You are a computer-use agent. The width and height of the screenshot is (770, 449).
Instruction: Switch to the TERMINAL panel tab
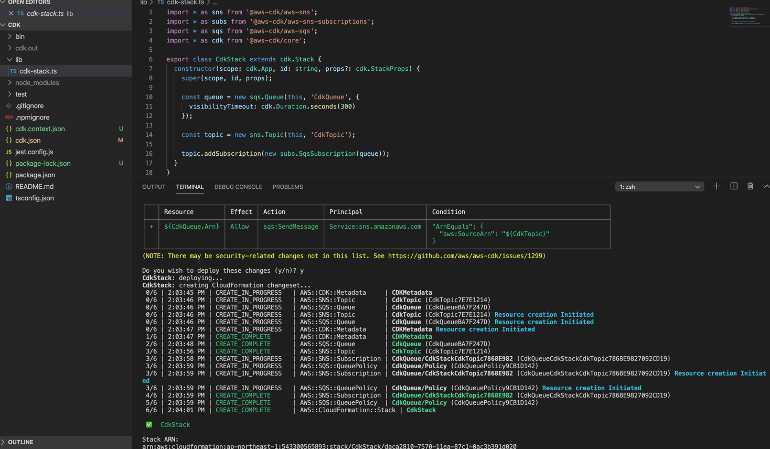tap(190, 187)
